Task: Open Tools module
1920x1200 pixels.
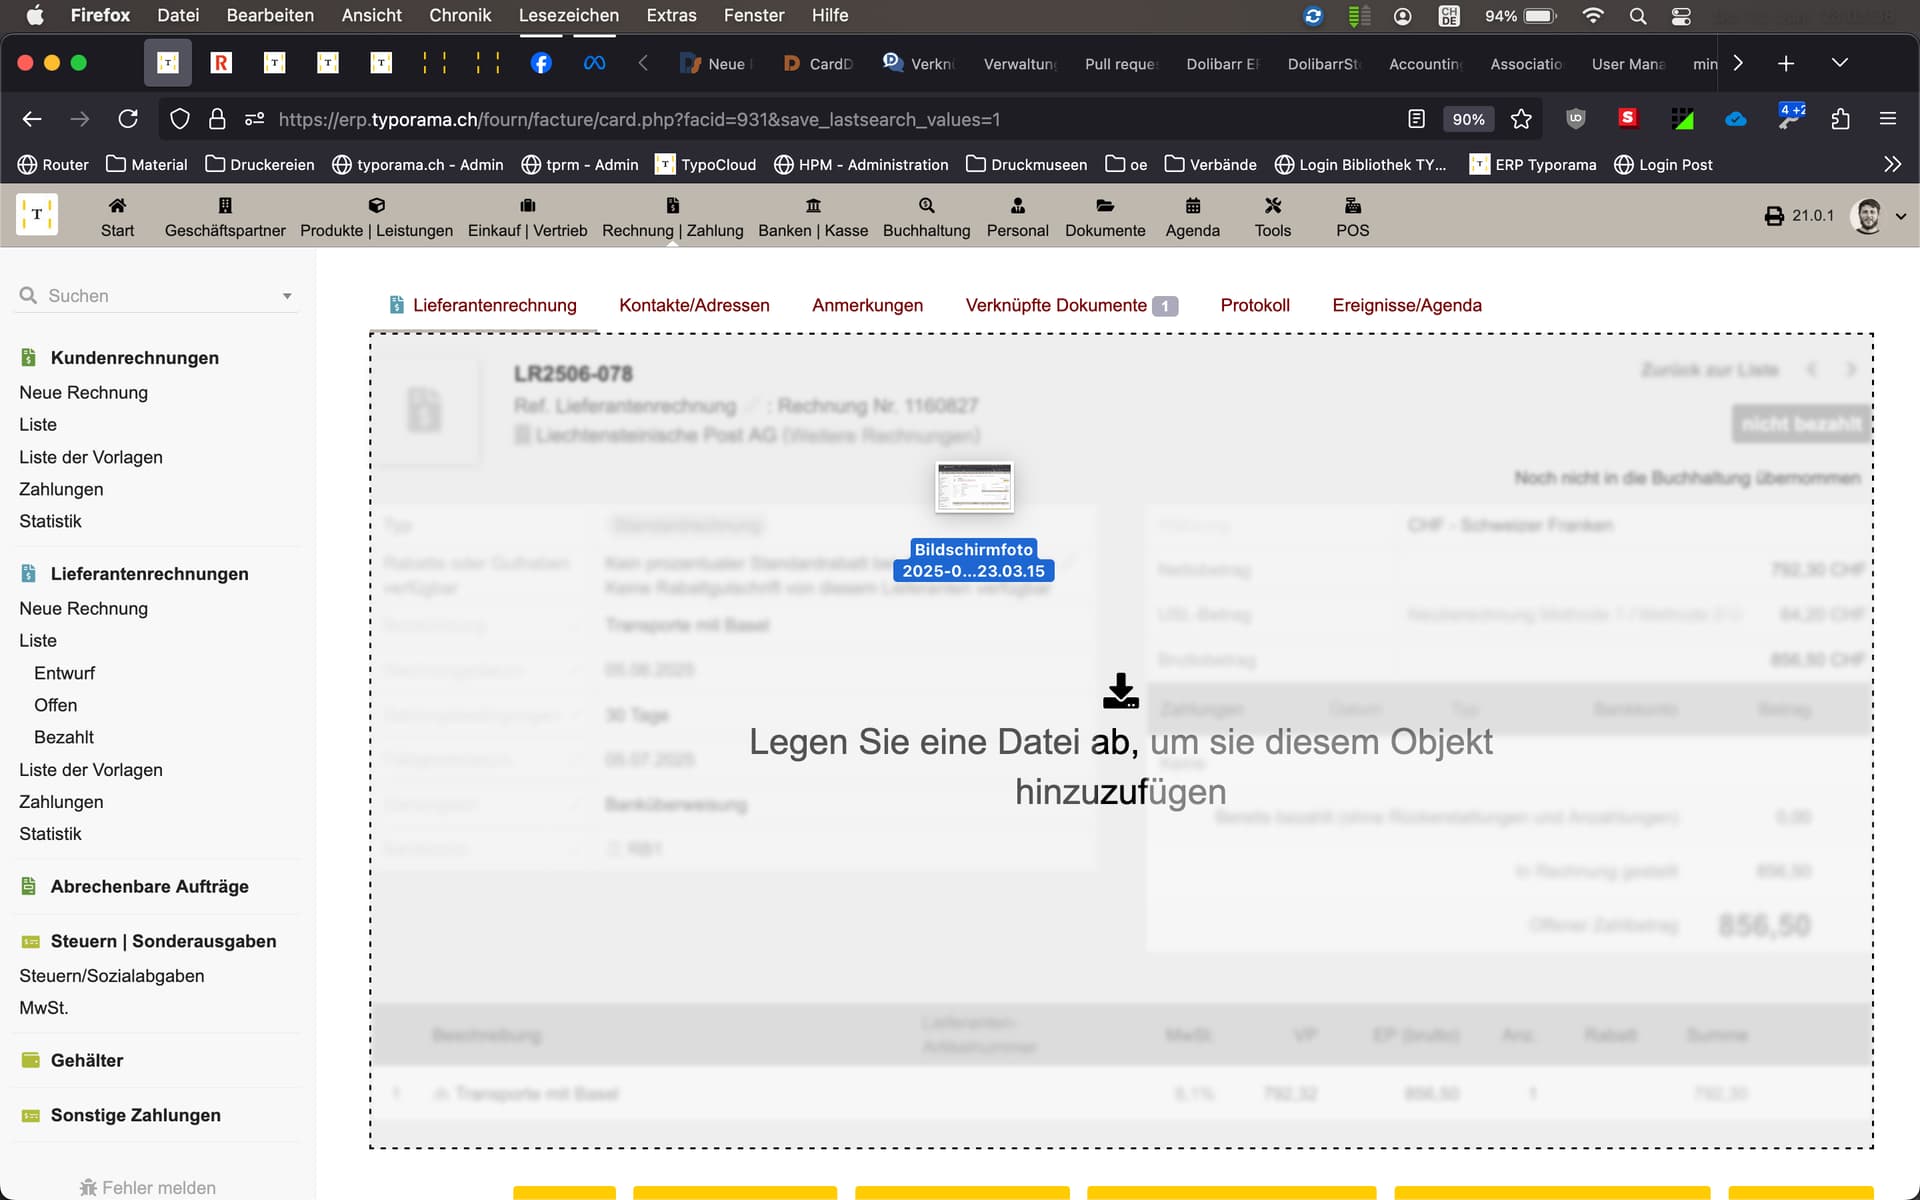Action: point(1272,216)
